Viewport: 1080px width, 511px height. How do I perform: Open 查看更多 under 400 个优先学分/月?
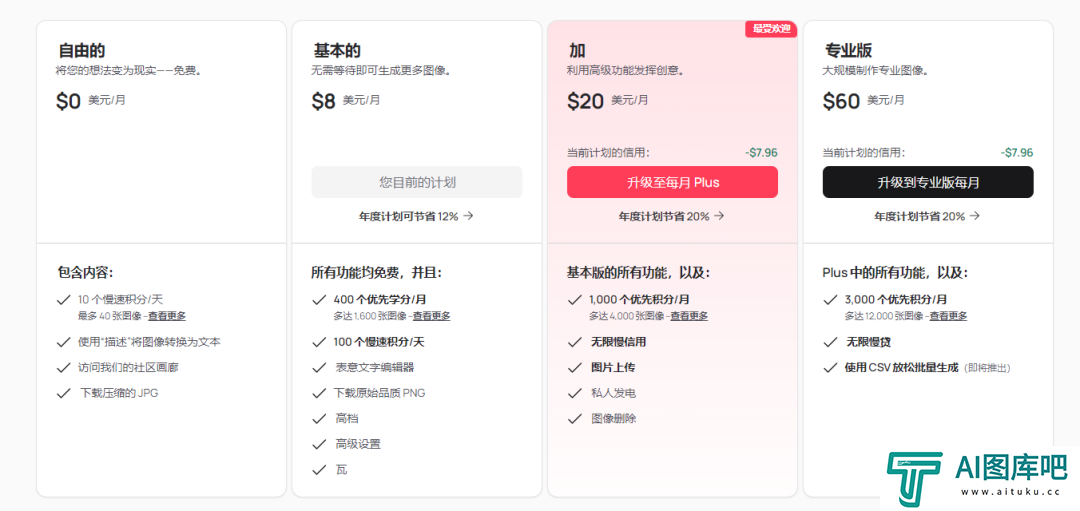click(x=432, y=316)
